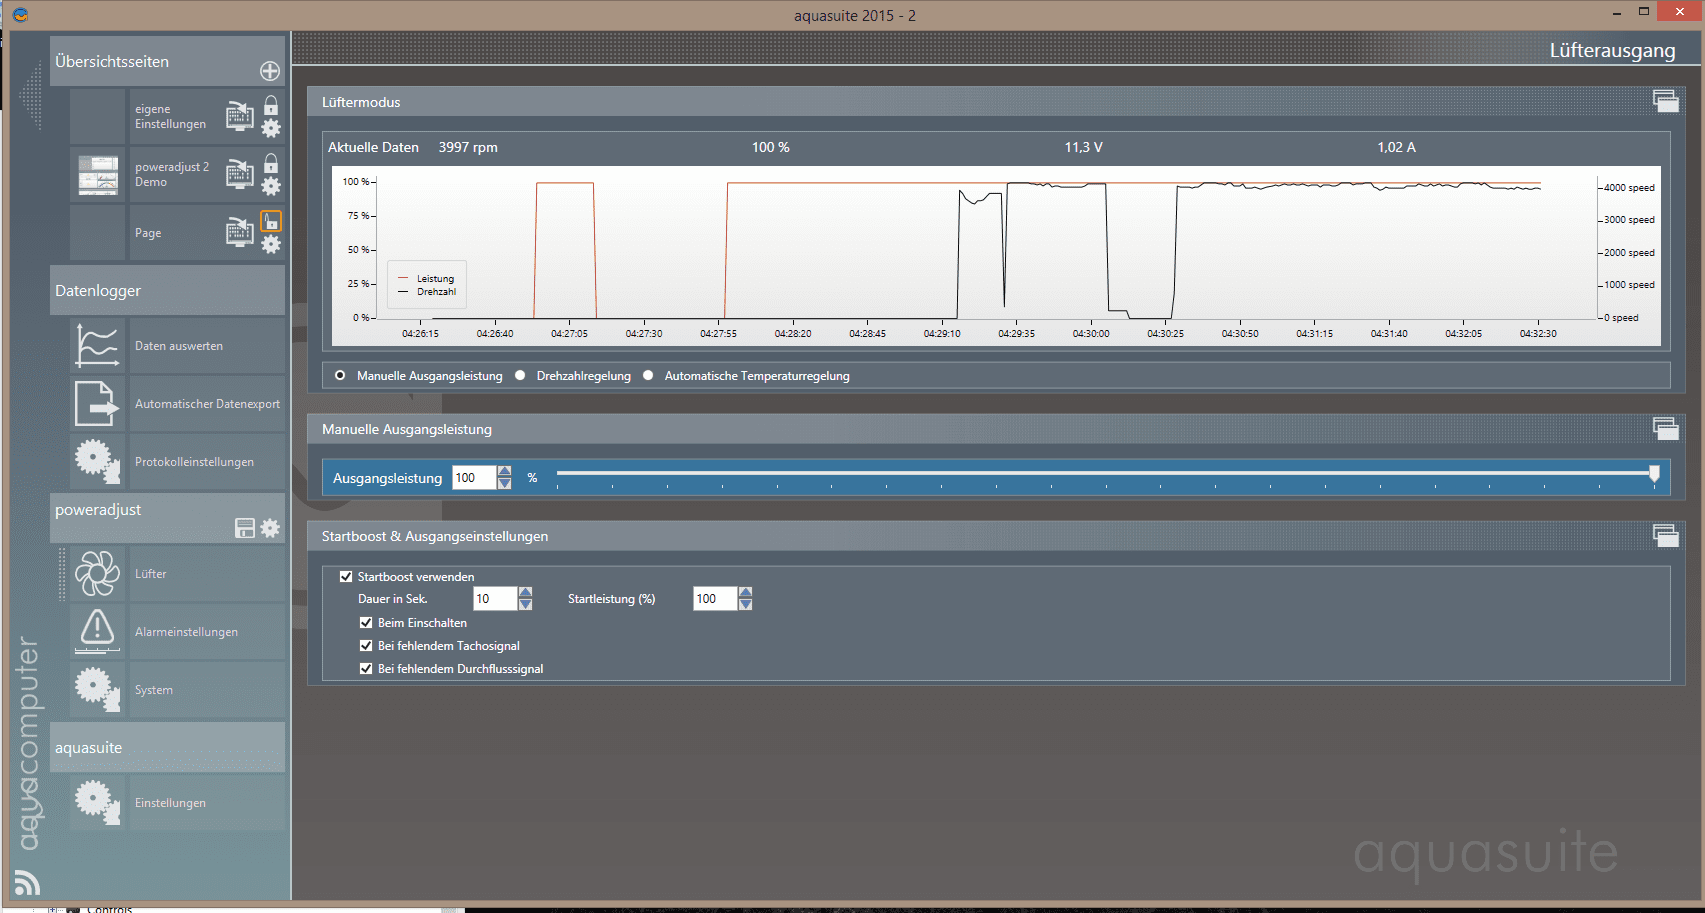Collapse Startboost & Ausgangseinstellungen panel via header icon
The width and height of the screenshot is (1705, 913).
point(1666,535)
